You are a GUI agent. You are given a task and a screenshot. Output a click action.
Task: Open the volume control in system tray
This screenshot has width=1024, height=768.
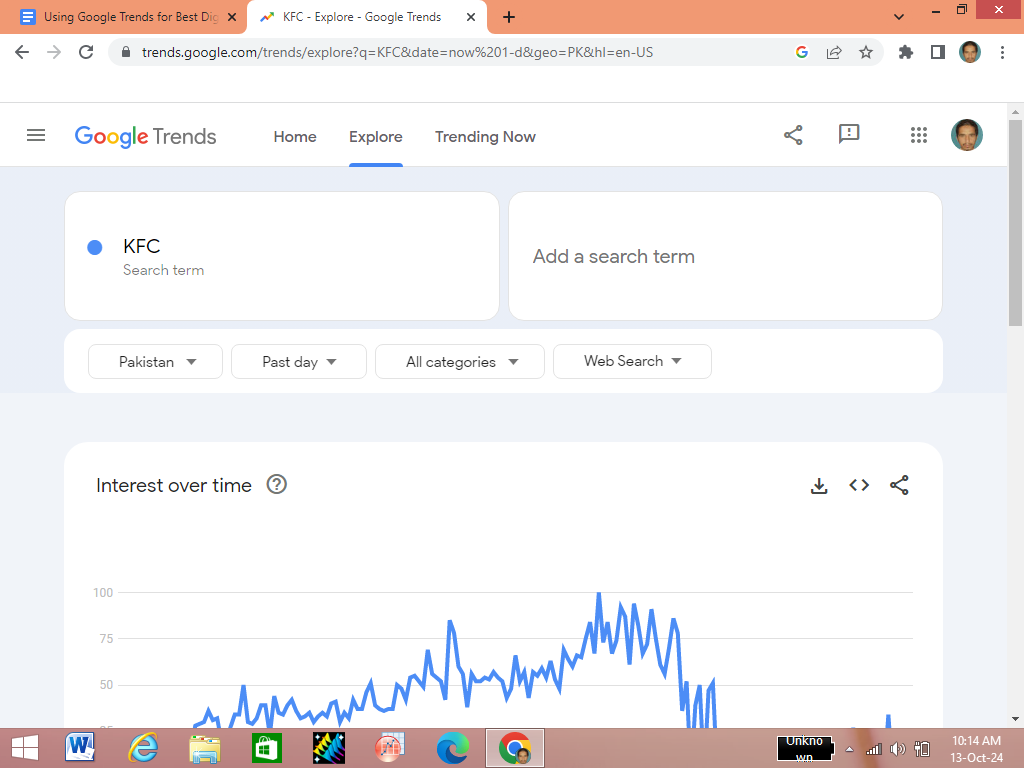[x=898, y=749]
